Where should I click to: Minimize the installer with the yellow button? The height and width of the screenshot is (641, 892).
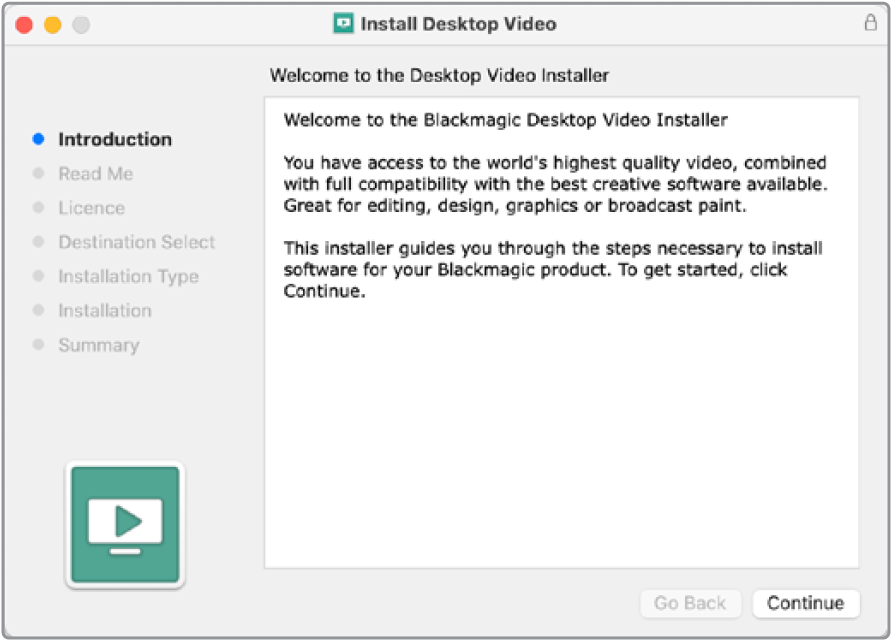click(x=52, y=25)
